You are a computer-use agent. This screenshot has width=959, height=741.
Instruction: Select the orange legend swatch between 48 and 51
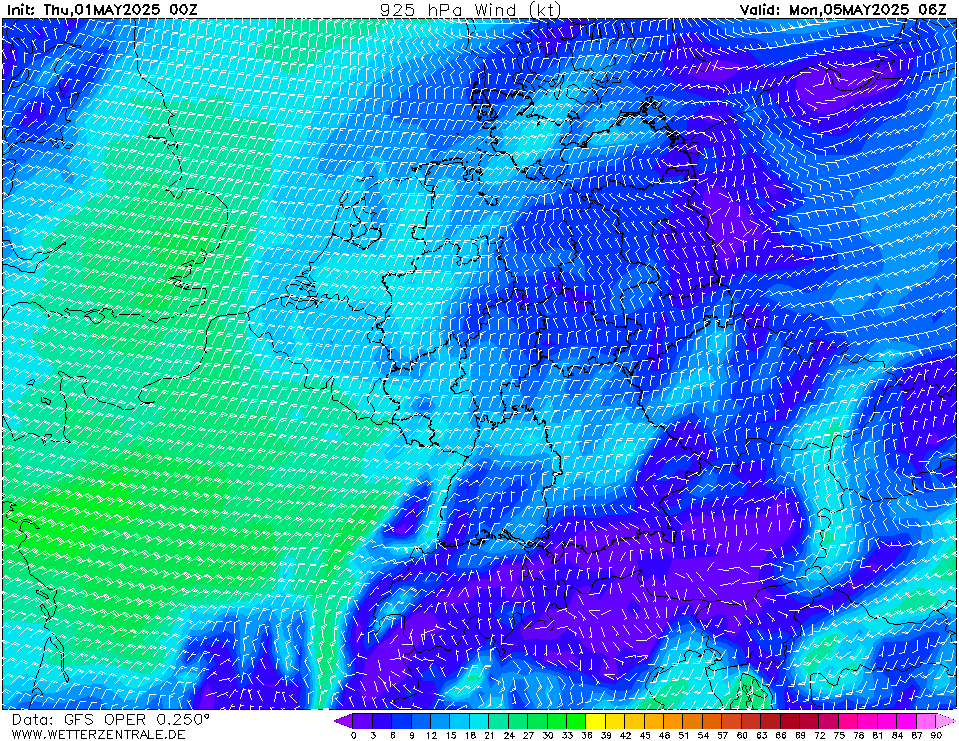pos(674,721)
